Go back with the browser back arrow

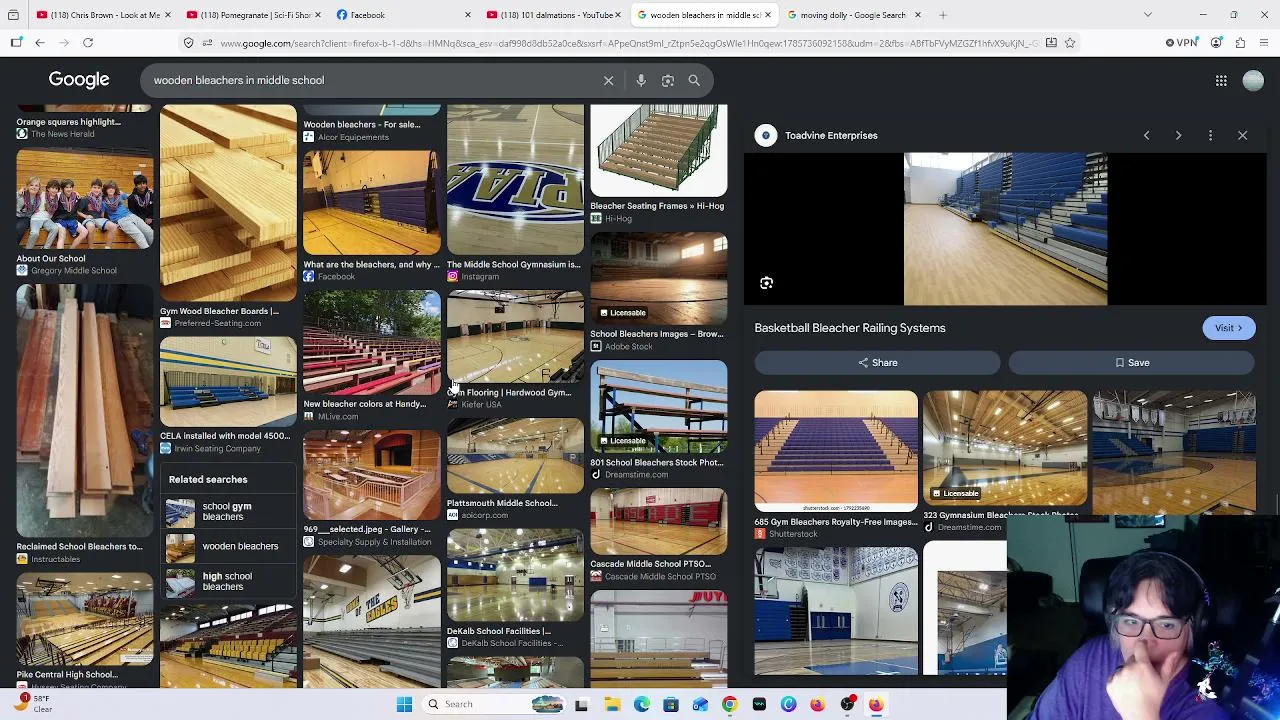click(40, 43)
